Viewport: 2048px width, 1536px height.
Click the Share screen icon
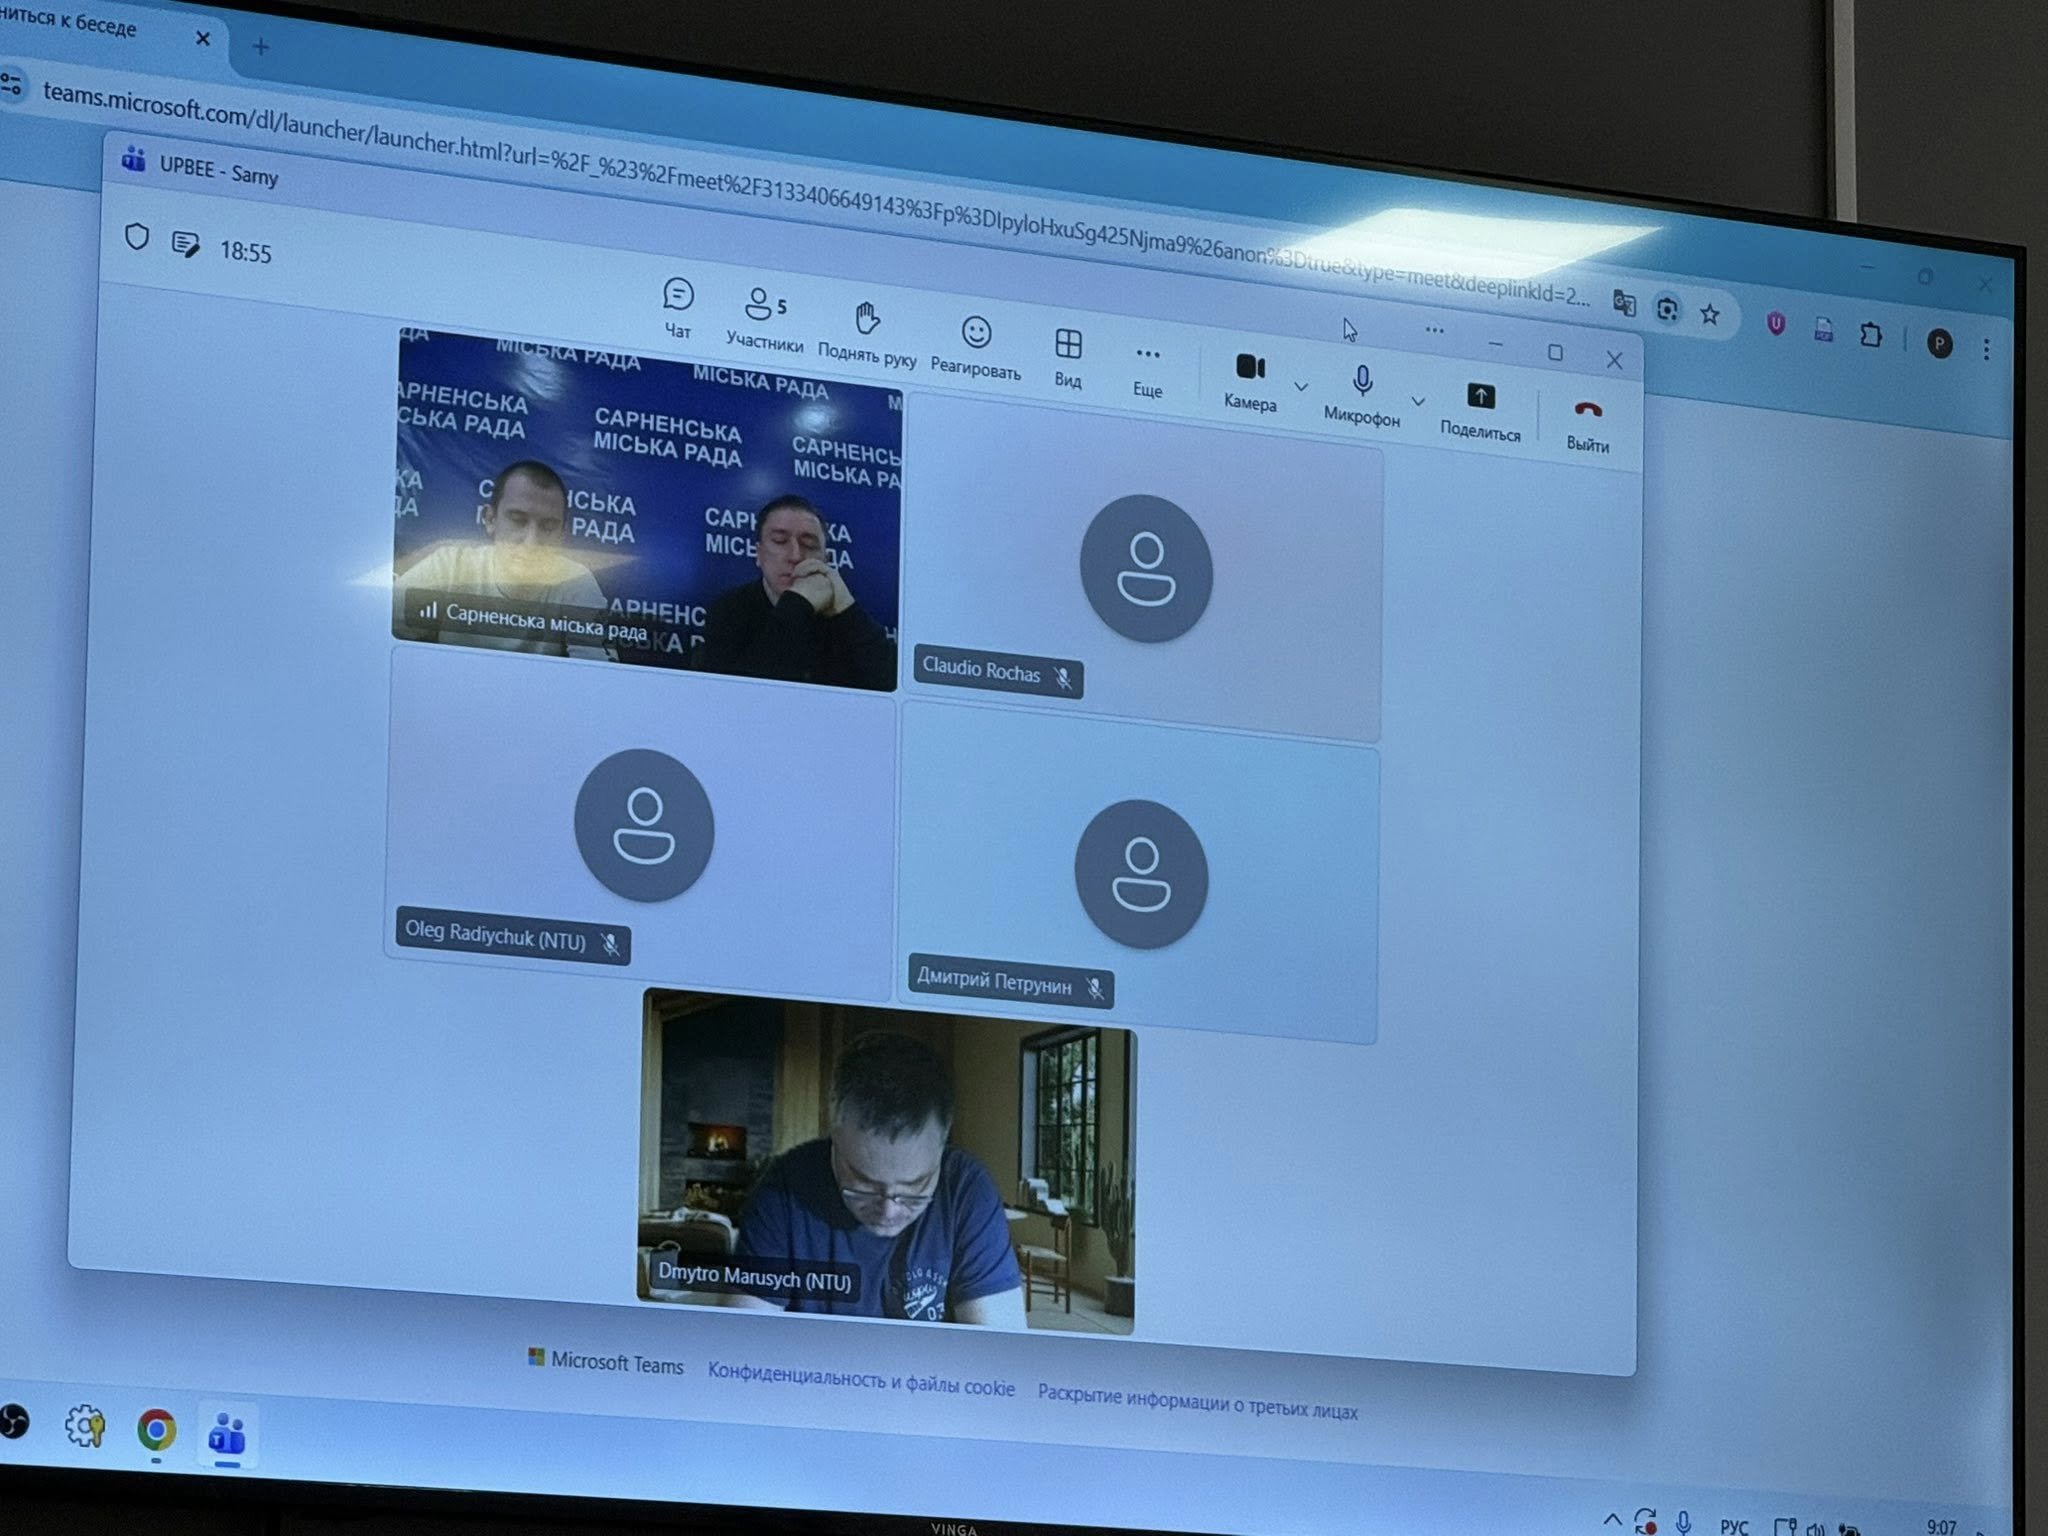click(x=1481, y=397)
